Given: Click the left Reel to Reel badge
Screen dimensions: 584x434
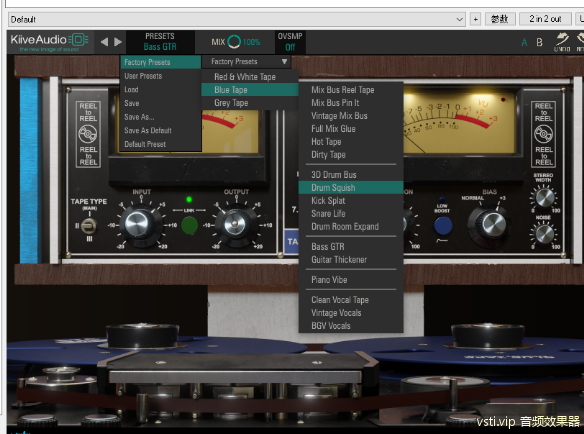Looking at the screenshot, I should pos(88,134).
